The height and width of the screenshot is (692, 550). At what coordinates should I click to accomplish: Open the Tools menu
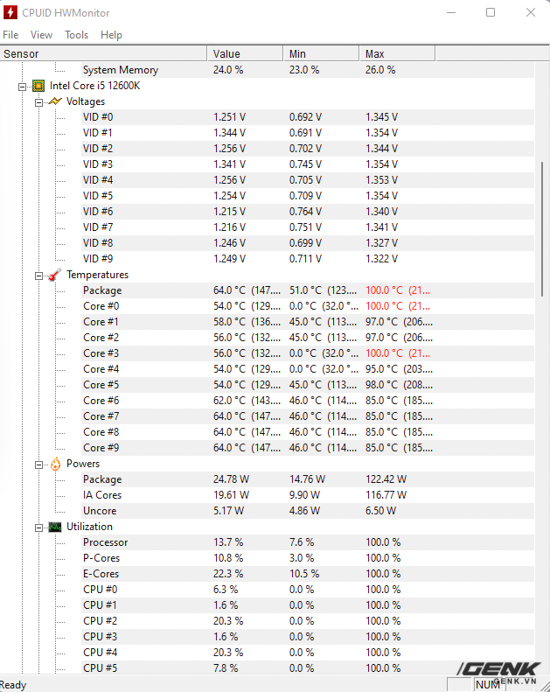(x=76, y=35)
